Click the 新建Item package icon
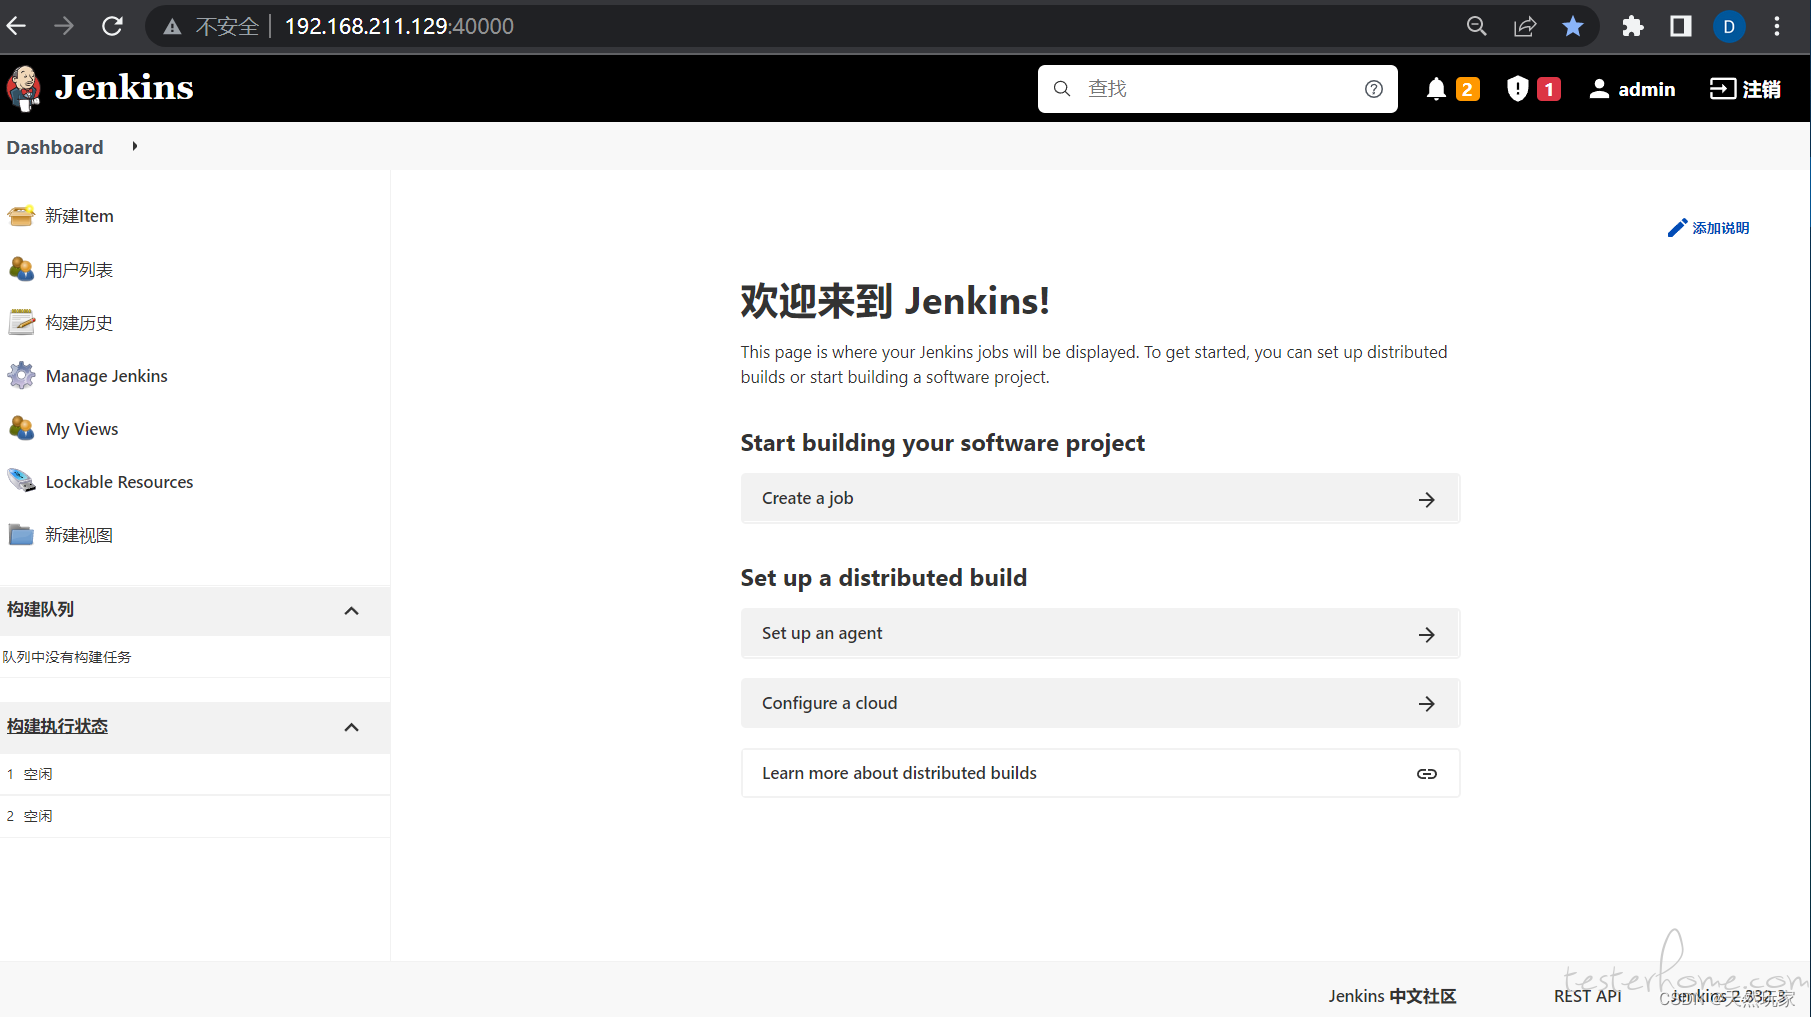This screenshot has width=1811, height=1017. tap(21, 215)
